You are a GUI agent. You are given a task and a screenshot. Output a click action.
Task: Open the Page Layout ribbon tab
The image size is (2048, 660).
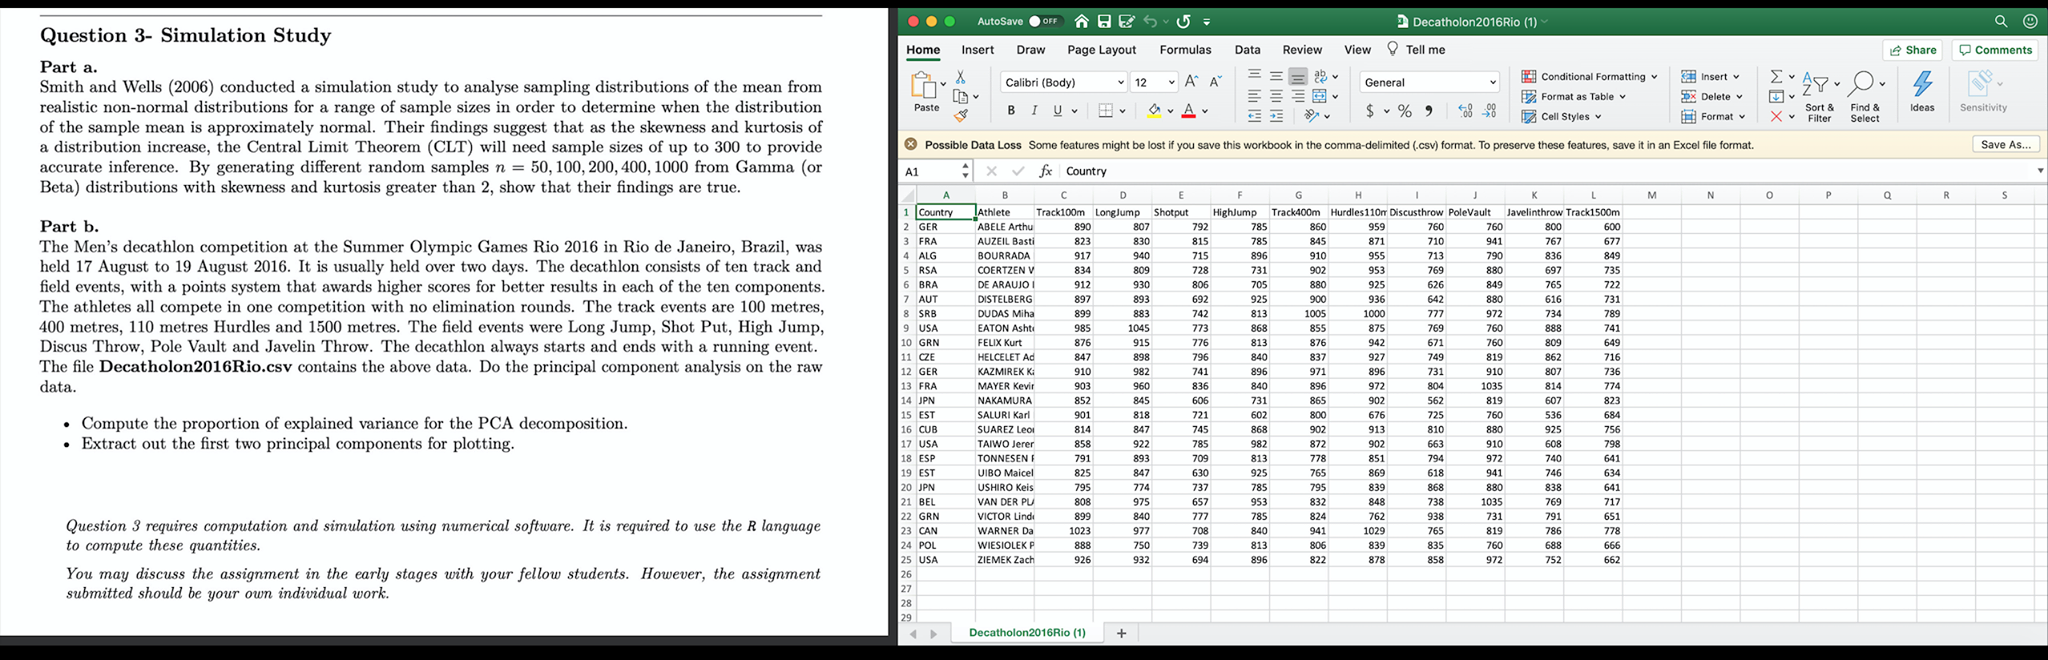(1101, 50)
